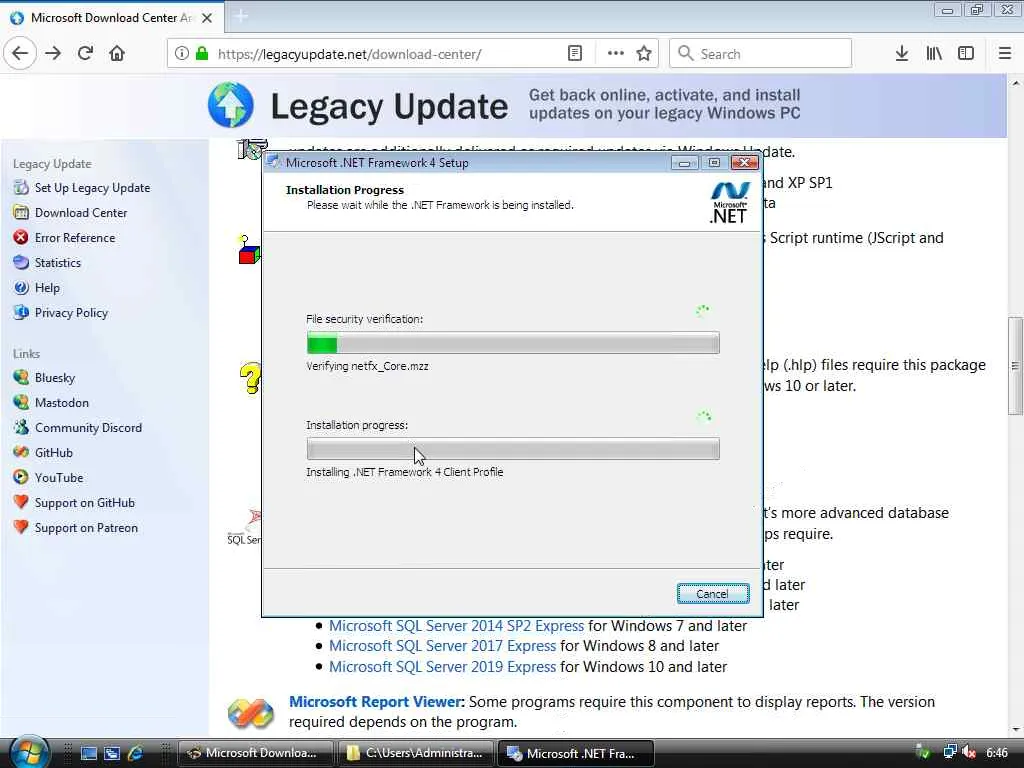This screenshot has width=1024, height=768.
Task: Reload the current page
Action: click(x=85, y=54)
